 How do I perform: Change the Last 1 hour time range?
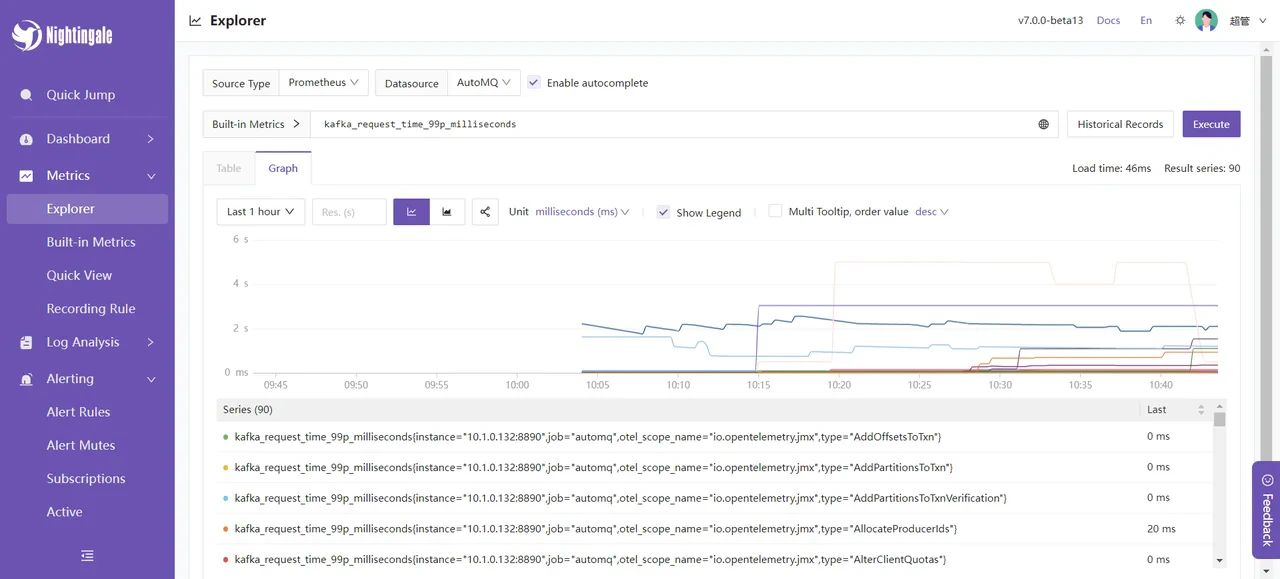coord(260,211)
